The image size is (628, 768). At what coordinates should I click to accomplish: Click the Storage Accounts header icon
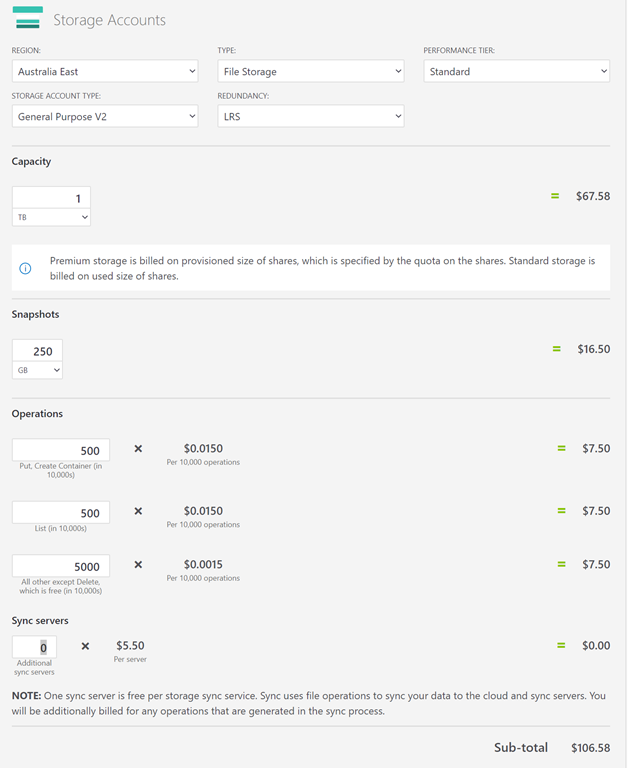pyautogui.click(x=27, y=18)
